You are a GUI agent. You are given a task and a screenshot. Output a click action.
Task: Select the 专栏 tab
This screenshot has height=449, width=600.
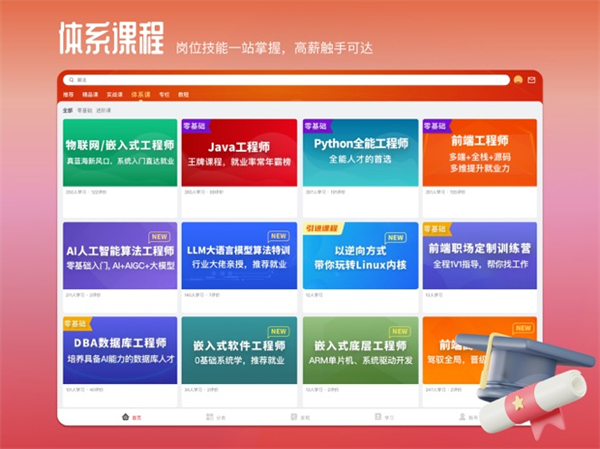point(163,94)
